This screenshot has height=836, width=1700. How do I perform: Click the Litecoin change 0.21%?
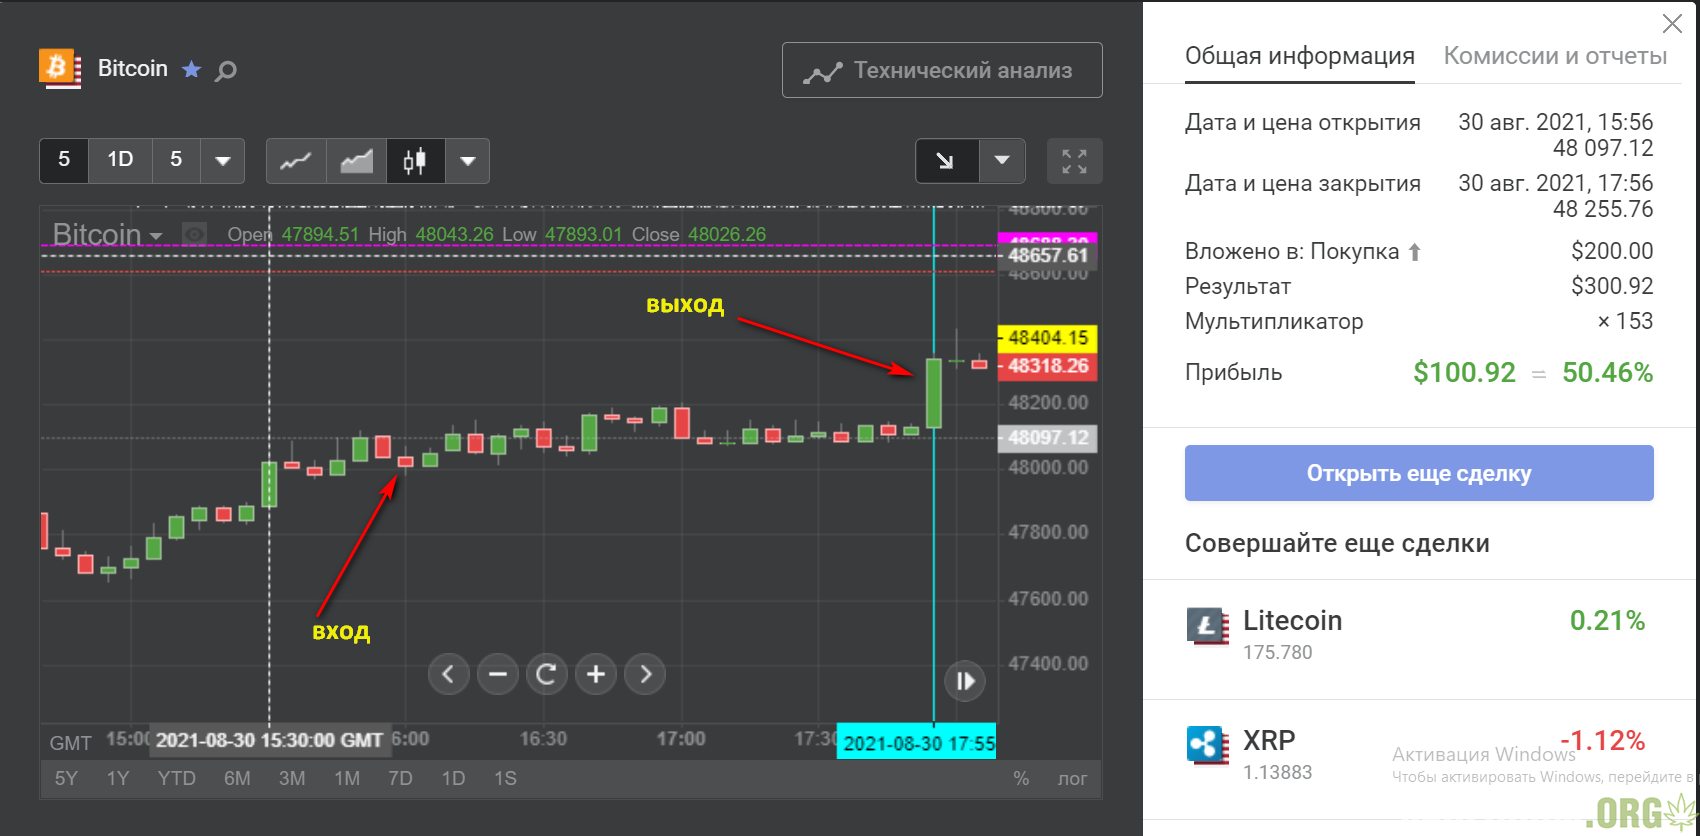[x=1607, y=621]
